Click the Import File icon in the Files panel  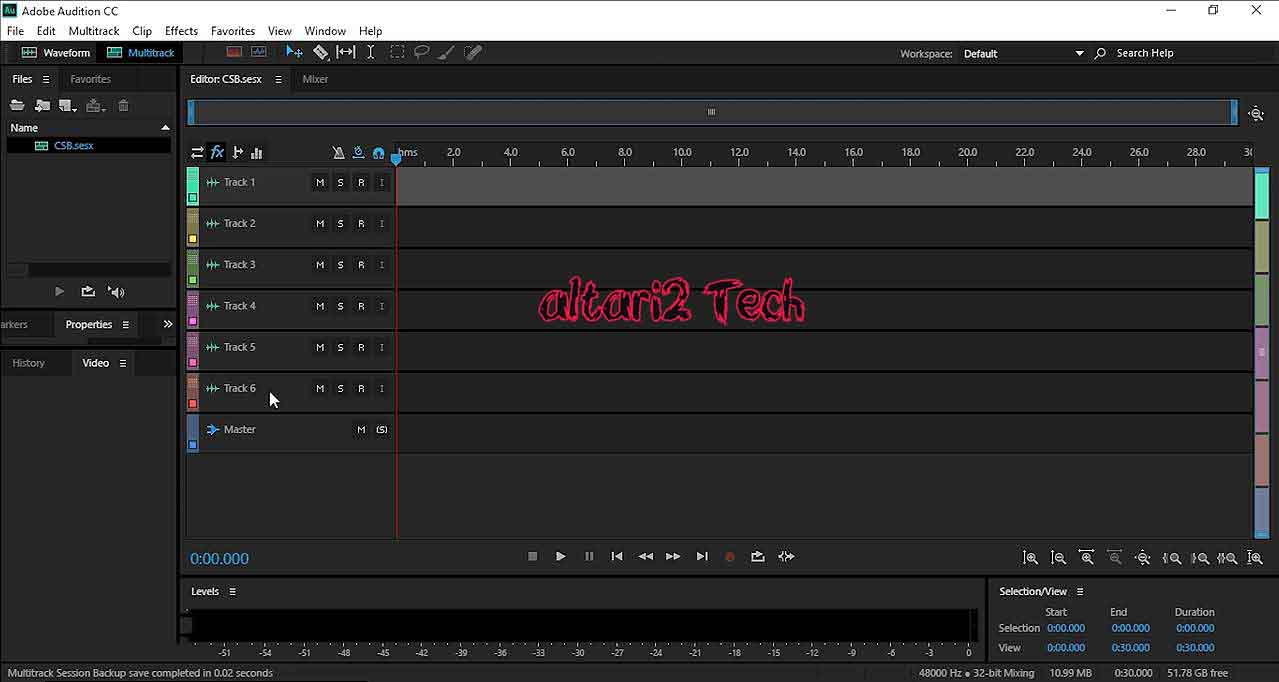[x=42, y=105]
